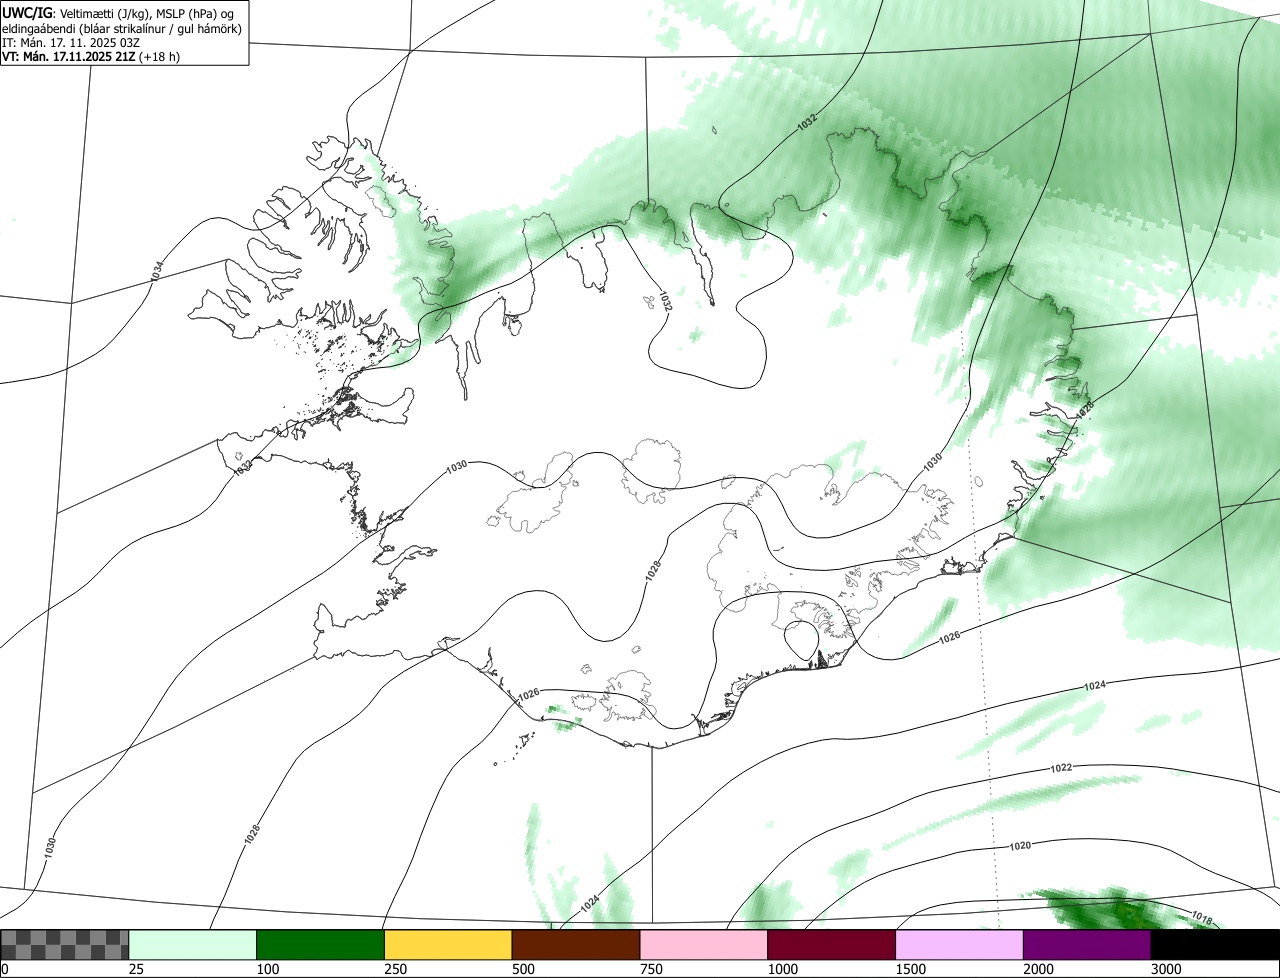
Task: Pick the maroon 1000–1500 legend swatch
Action: click(x=832, y=945)
